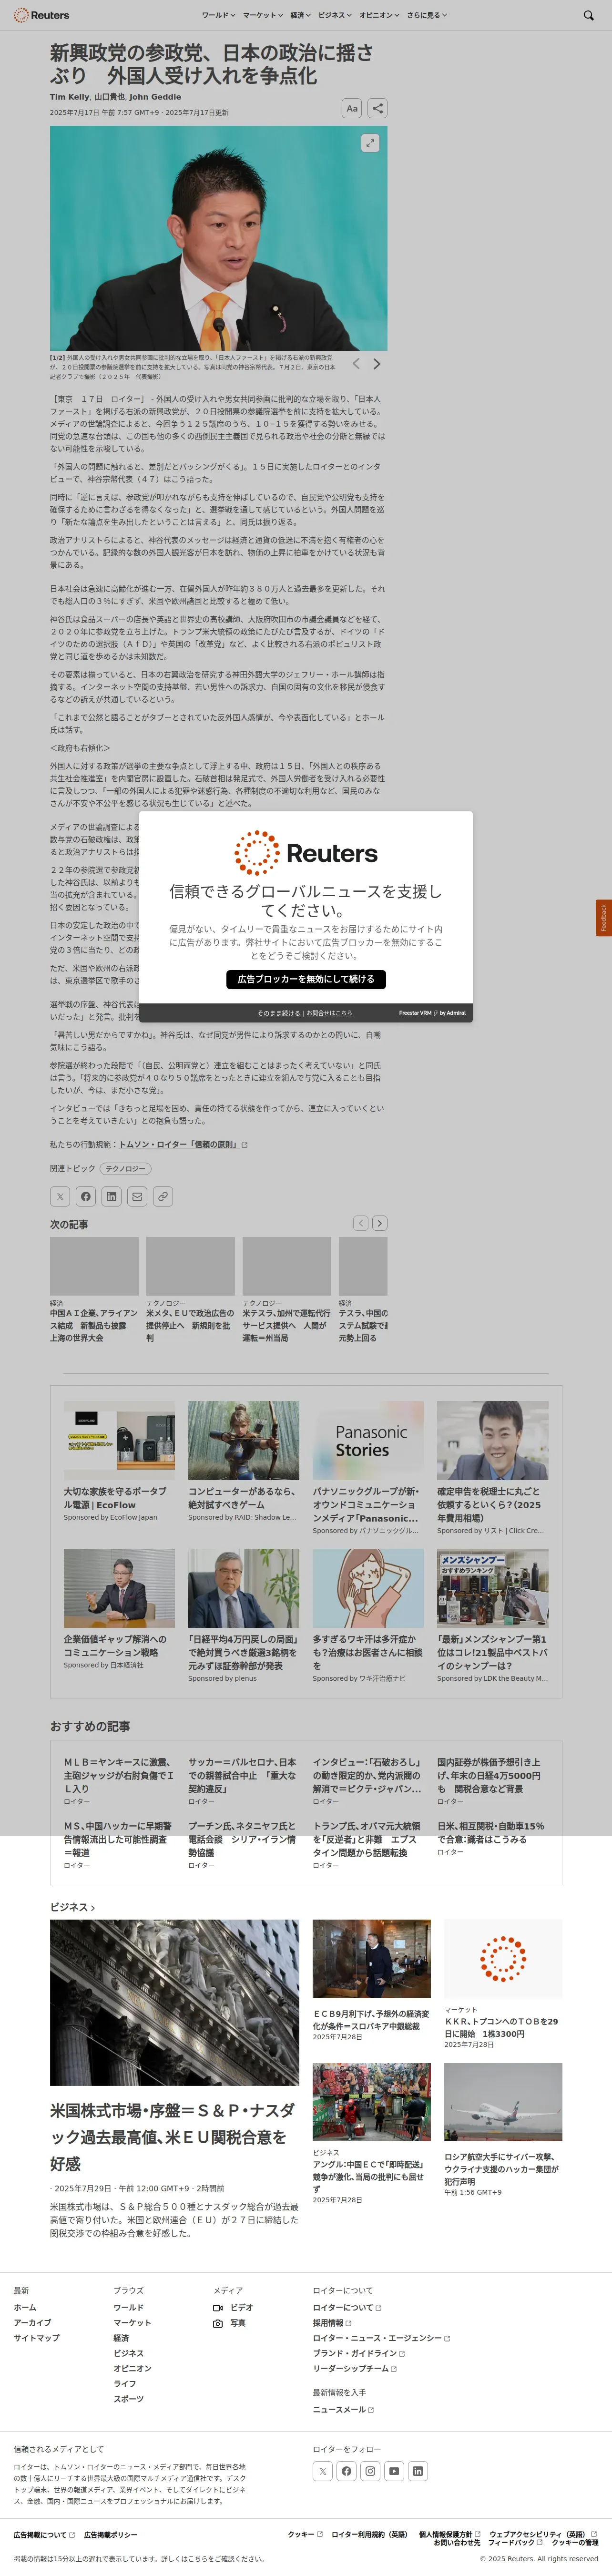Share article on Facebook icon
612x2576 pixels.
pos(86,1196)
